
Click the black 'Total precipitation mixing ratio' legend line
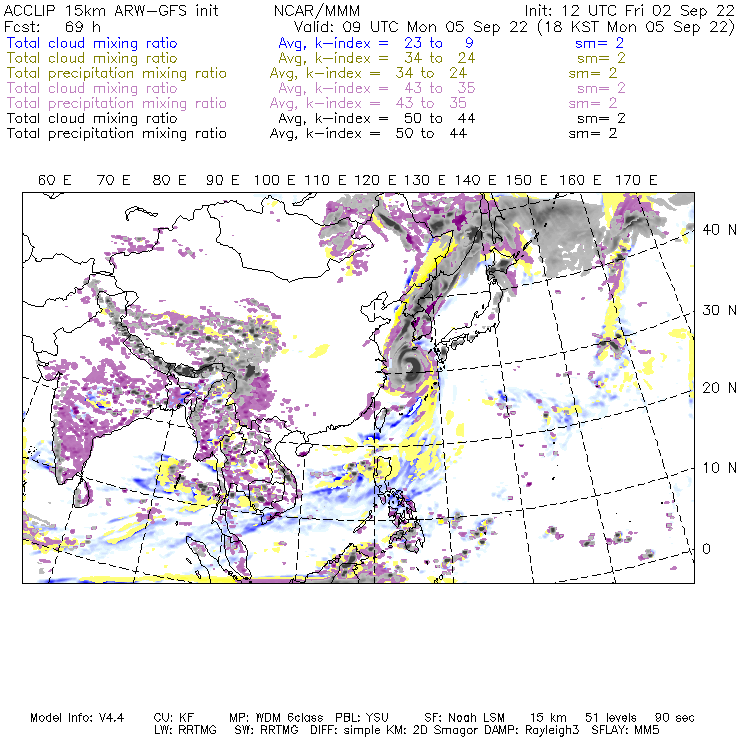click(117, 134)
